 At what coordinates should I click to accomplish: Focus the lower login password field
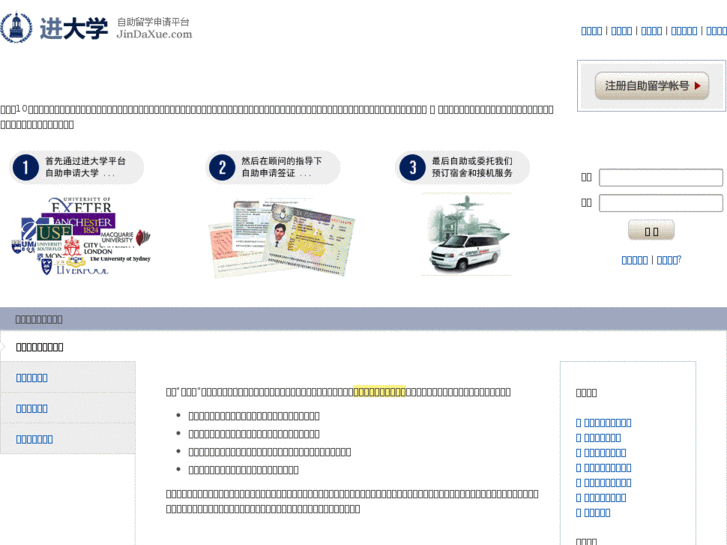(661, 203)
